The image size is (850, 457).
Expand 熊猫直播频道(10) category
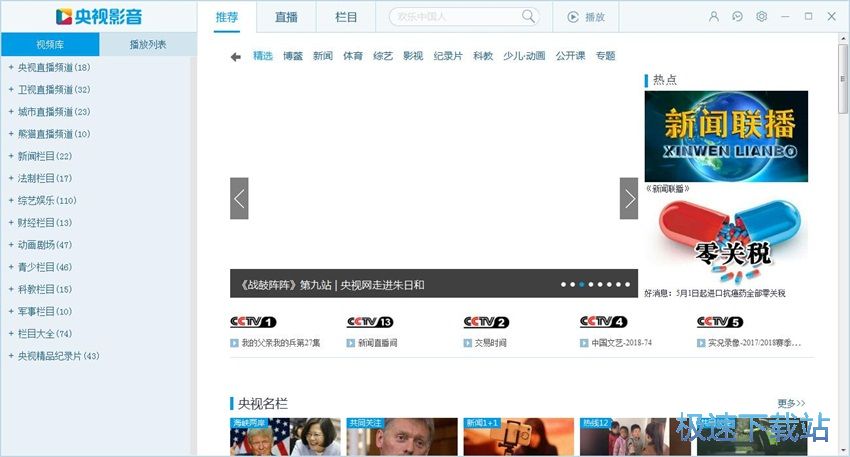click(11, 134)
